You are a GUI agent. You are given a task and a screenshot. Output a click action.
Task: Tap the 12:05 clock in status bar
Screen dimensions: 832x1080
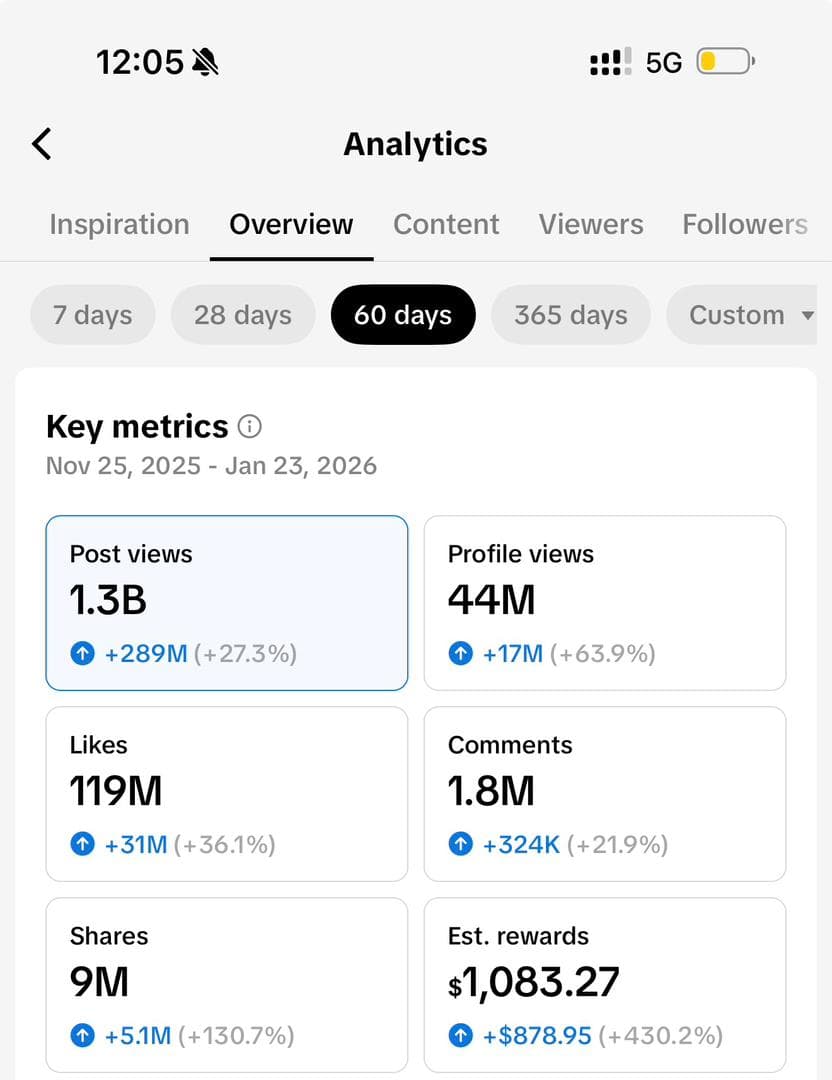tap(140, 62)
